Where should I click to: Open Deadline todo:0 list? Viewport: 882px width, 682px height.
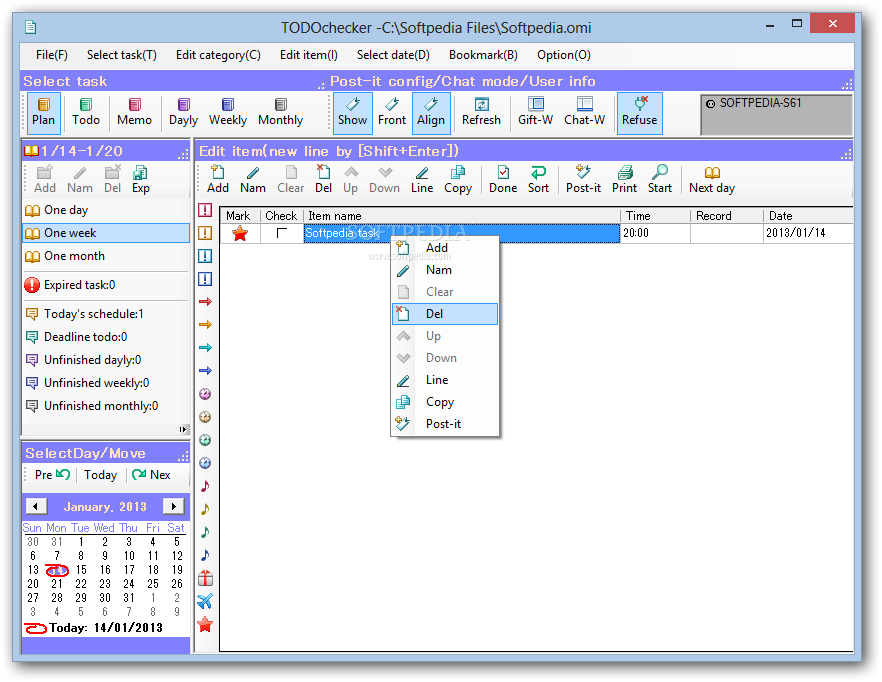pos(106,336)
